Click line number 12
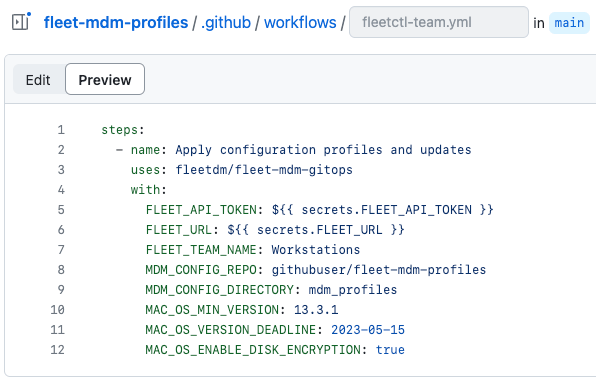Screen dimensions: 596x380 click(57, 350)
